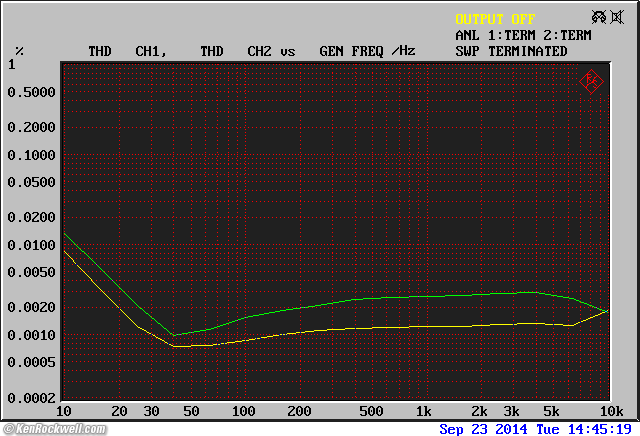This screenshot has height=436, width=640.
Task: Click the 500 frequency axis label
Action: [x=371, y=411]
